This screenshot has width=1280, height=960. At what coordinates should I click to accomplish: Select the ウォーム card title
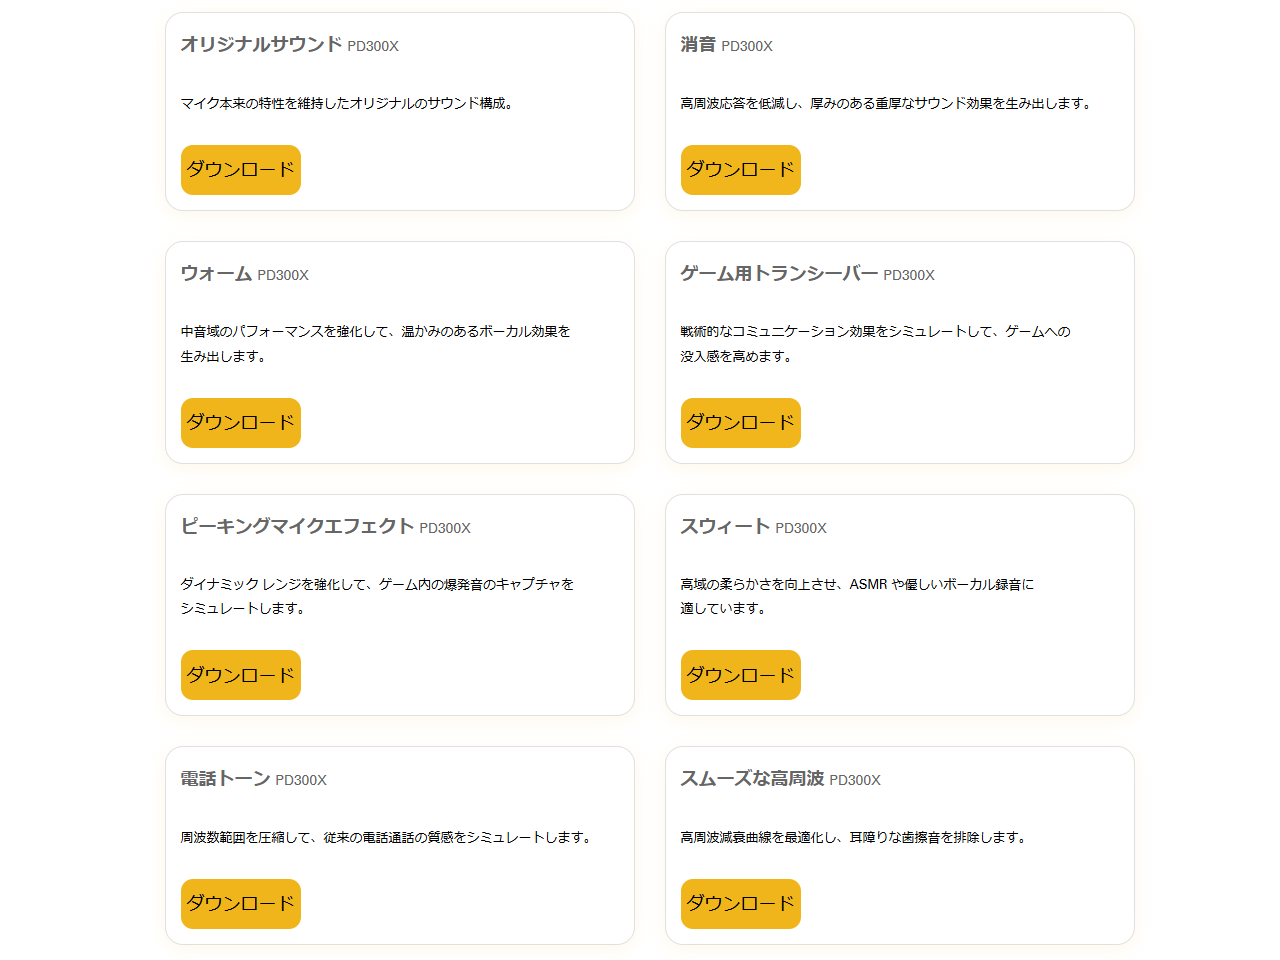pyautogui.click(x=216, y=274)
